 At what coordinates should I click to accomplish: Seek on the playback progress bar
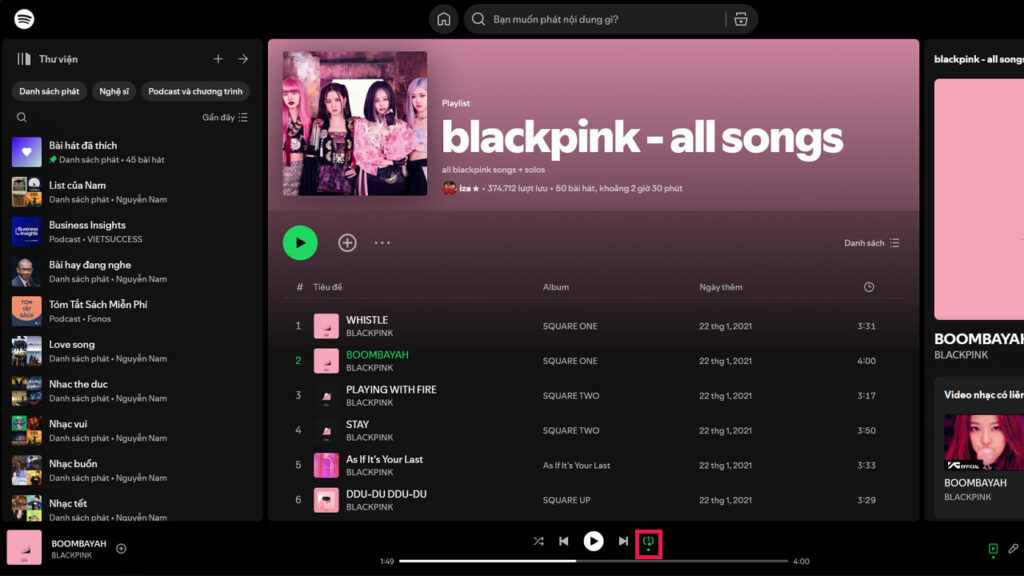tap(594, 561)
